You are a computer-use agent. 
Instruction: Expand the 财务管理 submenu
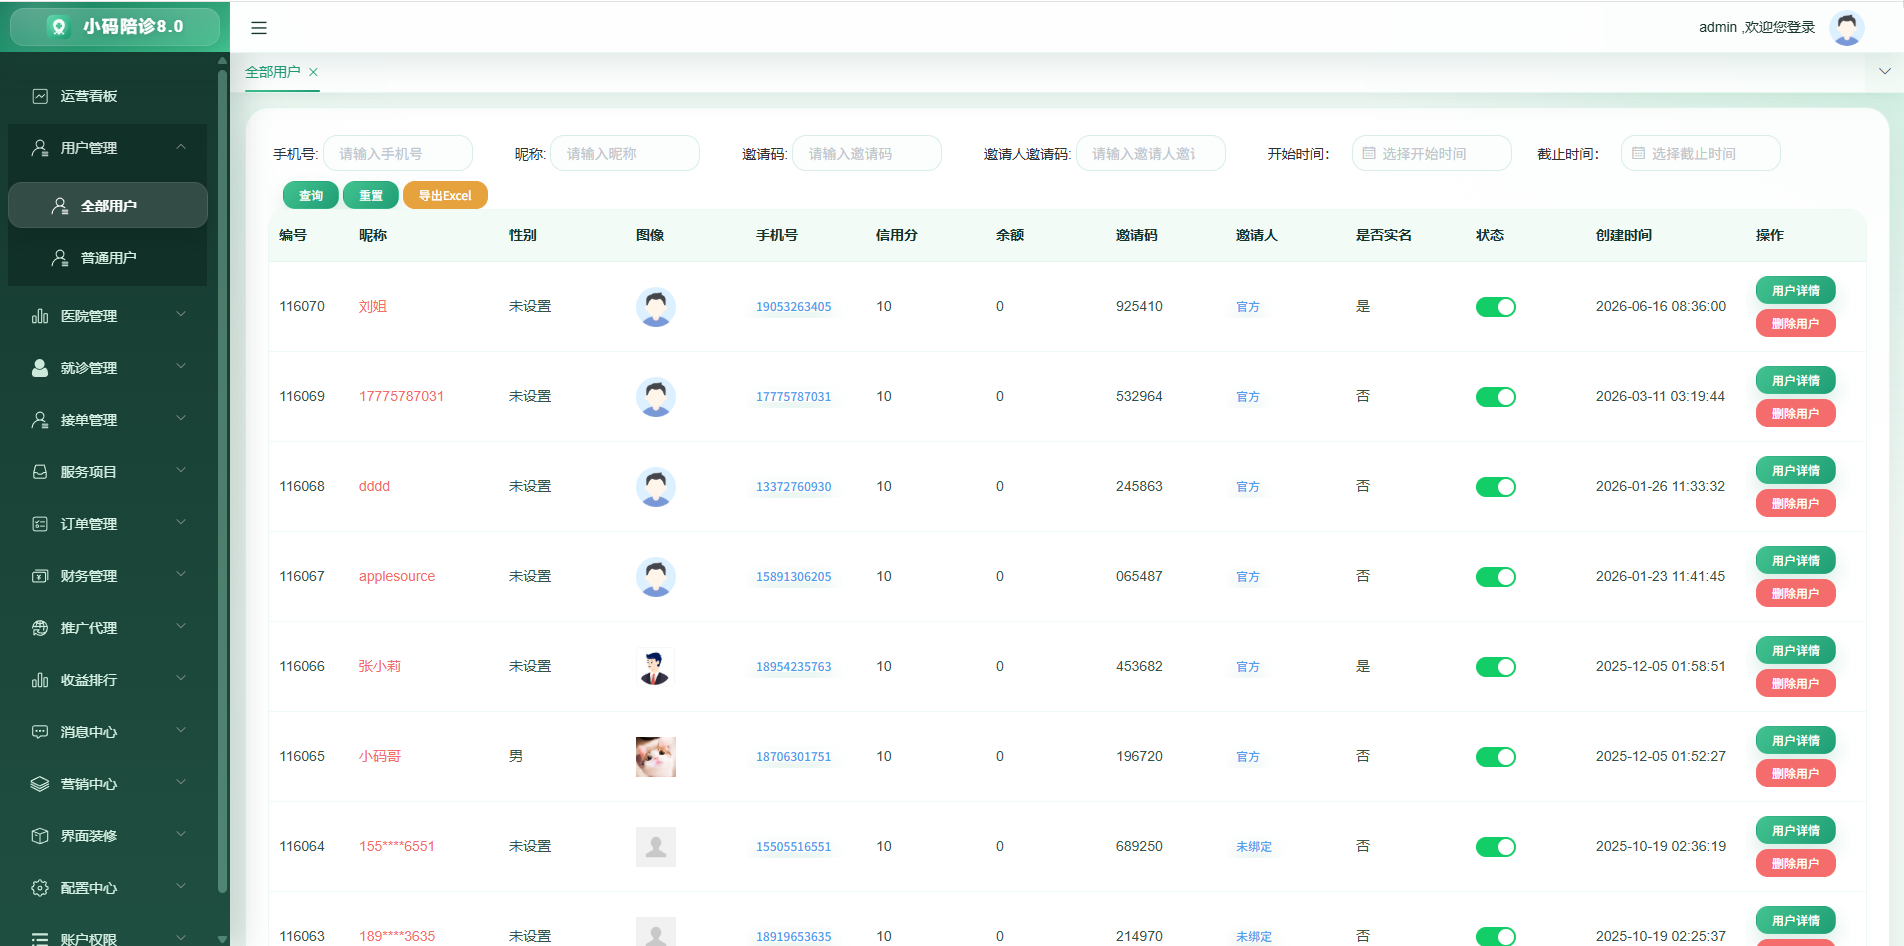(x=108, y=576)
